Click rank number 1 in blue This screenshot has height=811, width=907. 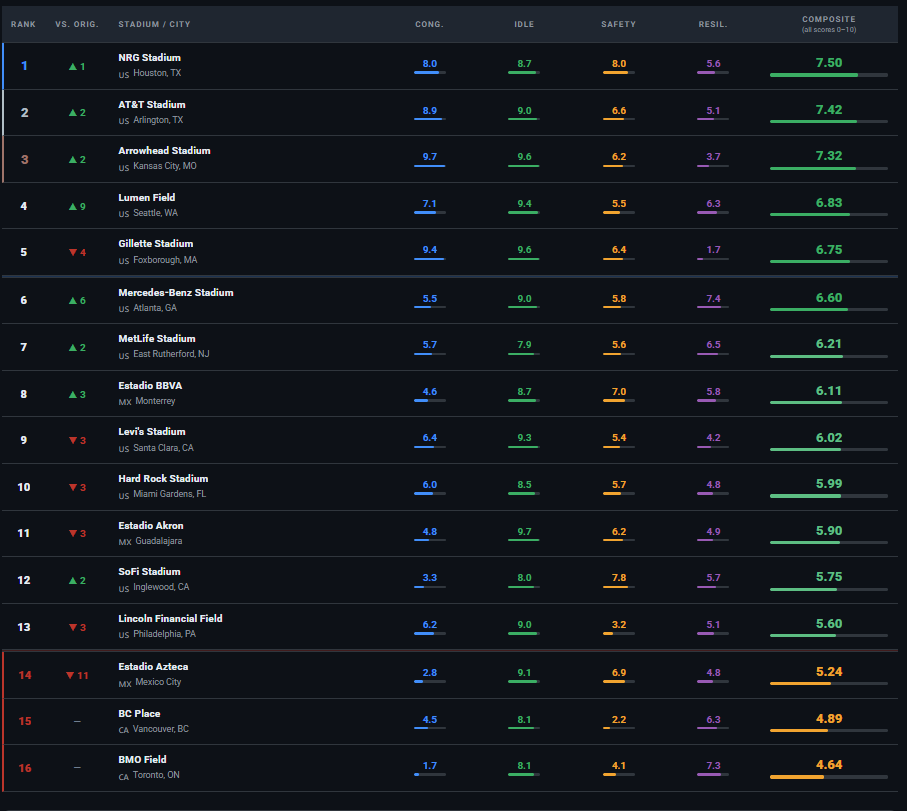24,66
